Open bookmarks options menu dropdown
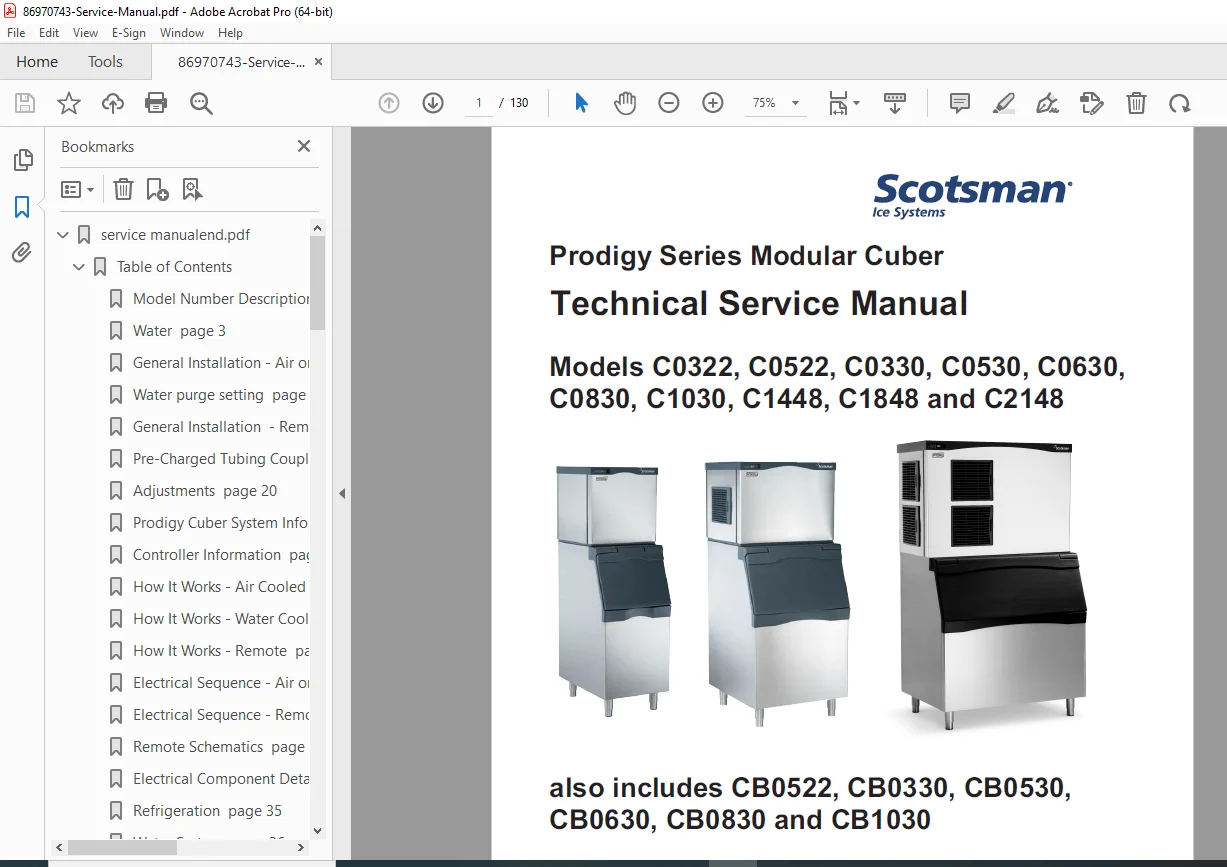 [x=78, y=189]
